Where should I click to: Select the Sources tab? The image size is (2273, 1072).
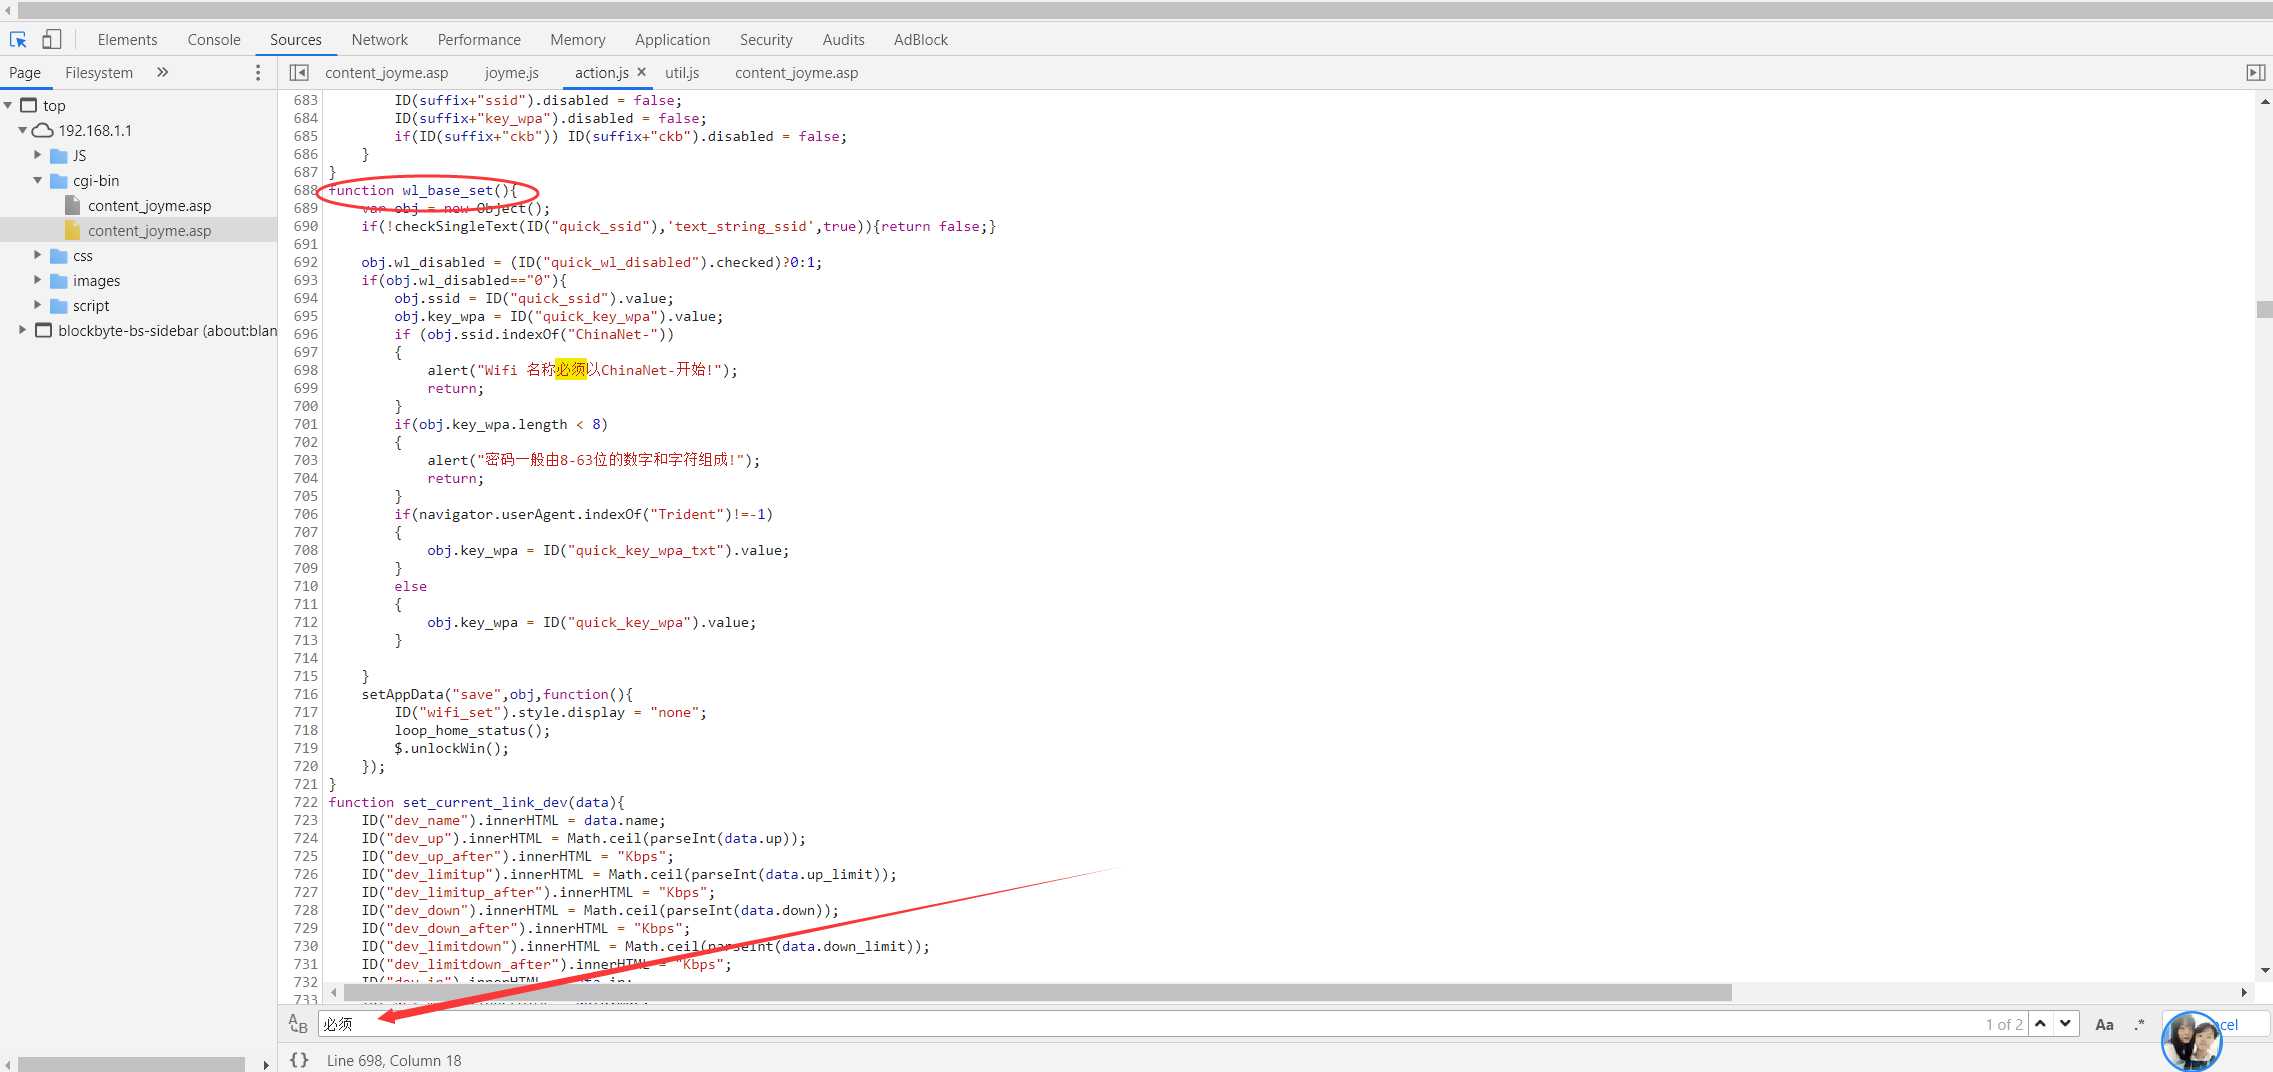pyautogui.click(x=296, y=40)
